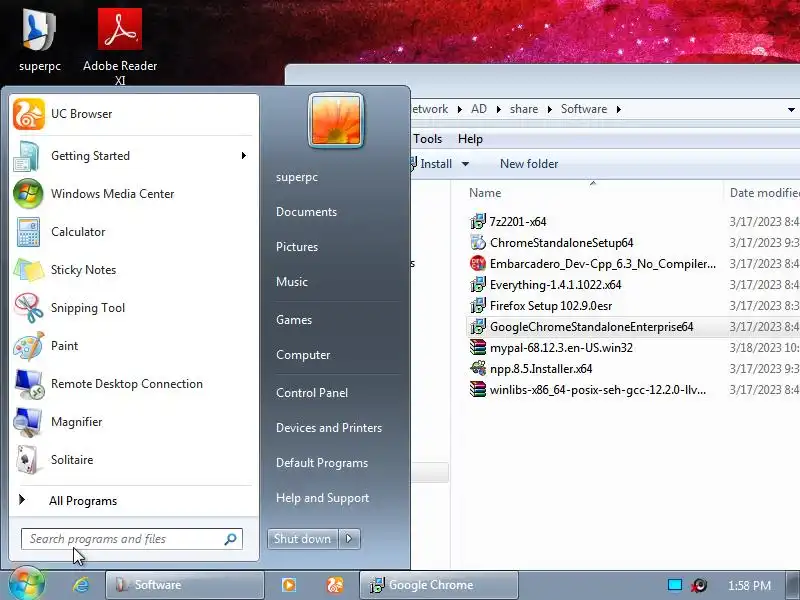This screenshot has height=600, width=800.
Task: Click the UC Browser taskbar icon
Action: pos(335,585)
